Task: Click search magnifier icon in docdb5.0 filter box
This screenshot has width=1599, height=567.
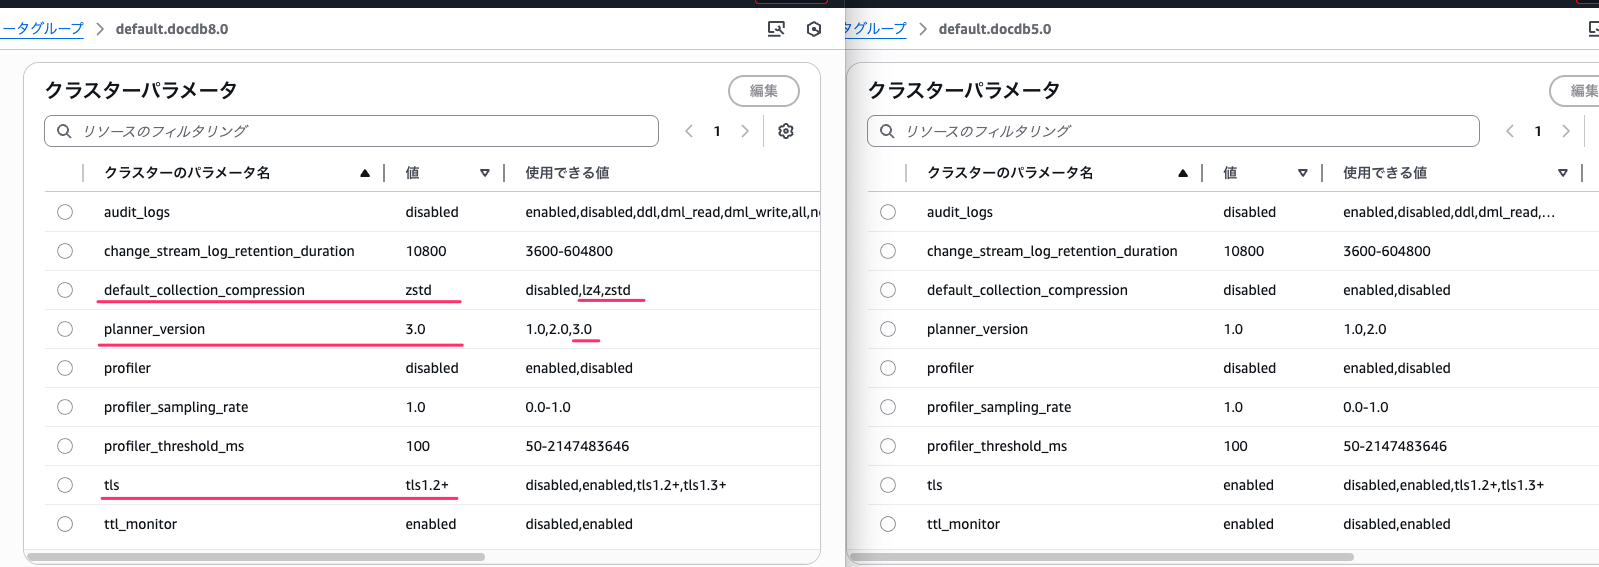Action: click(x=887, y=131)
